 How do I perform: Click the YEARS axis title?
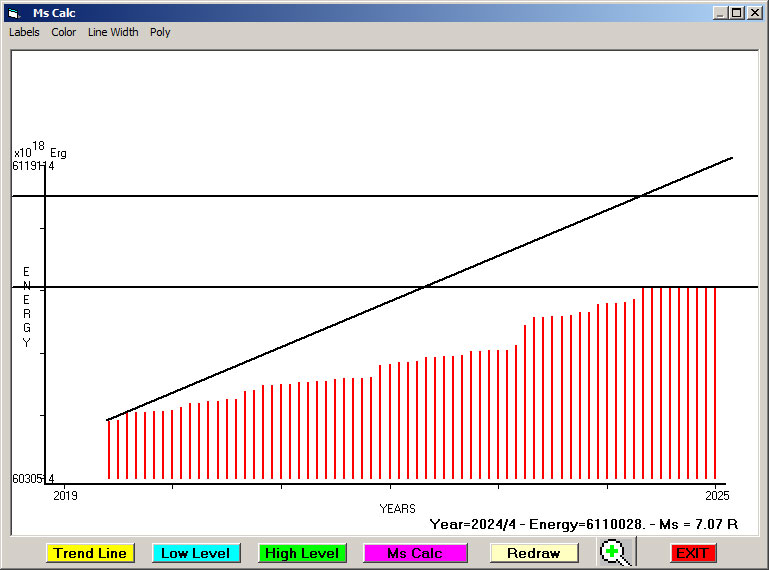coord(397,509)
